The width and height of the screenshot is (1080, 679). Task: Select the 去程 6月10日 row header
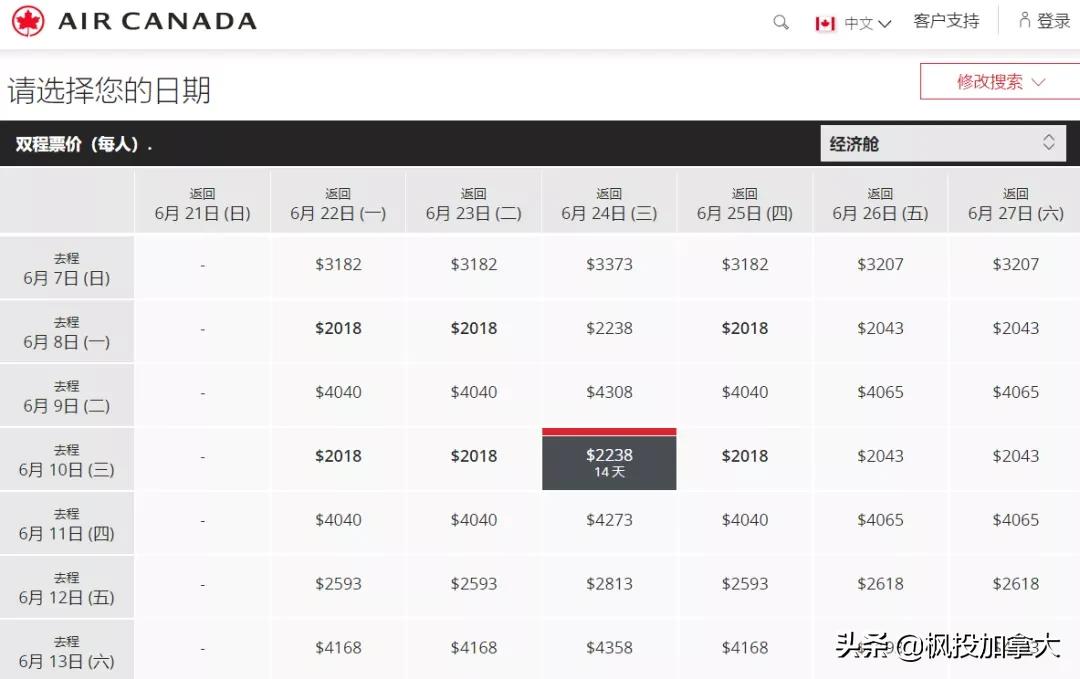[67, 458]
